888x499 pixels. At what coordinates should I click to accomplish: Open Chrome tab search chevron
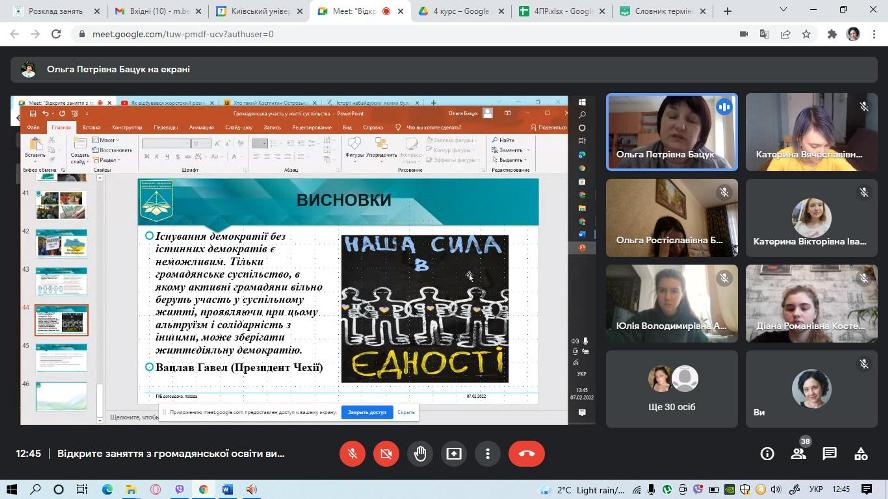point(783,10)
